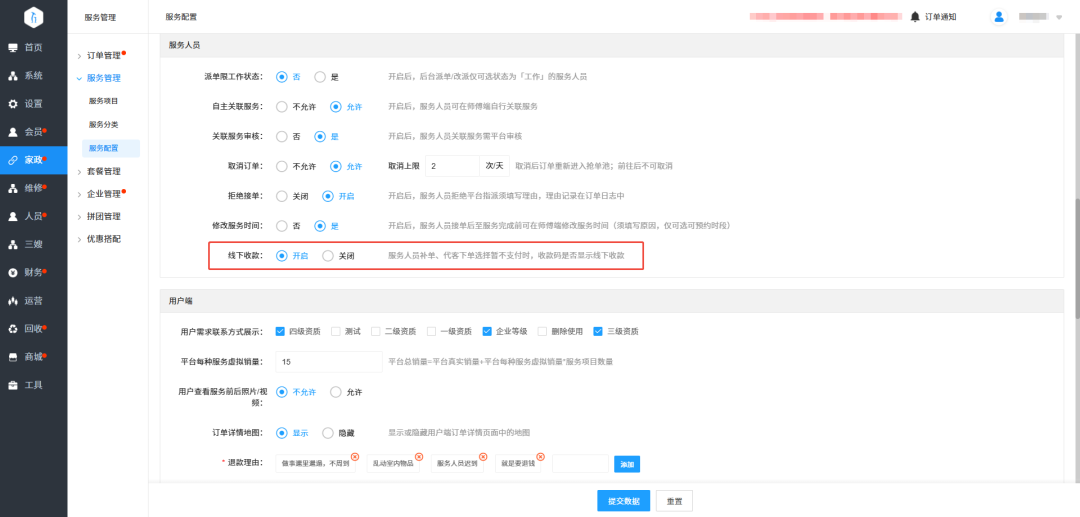Viewport: 1080px width, 517px height.
Task: Click the 提交数据 button
Action: (x=623, y=501)
